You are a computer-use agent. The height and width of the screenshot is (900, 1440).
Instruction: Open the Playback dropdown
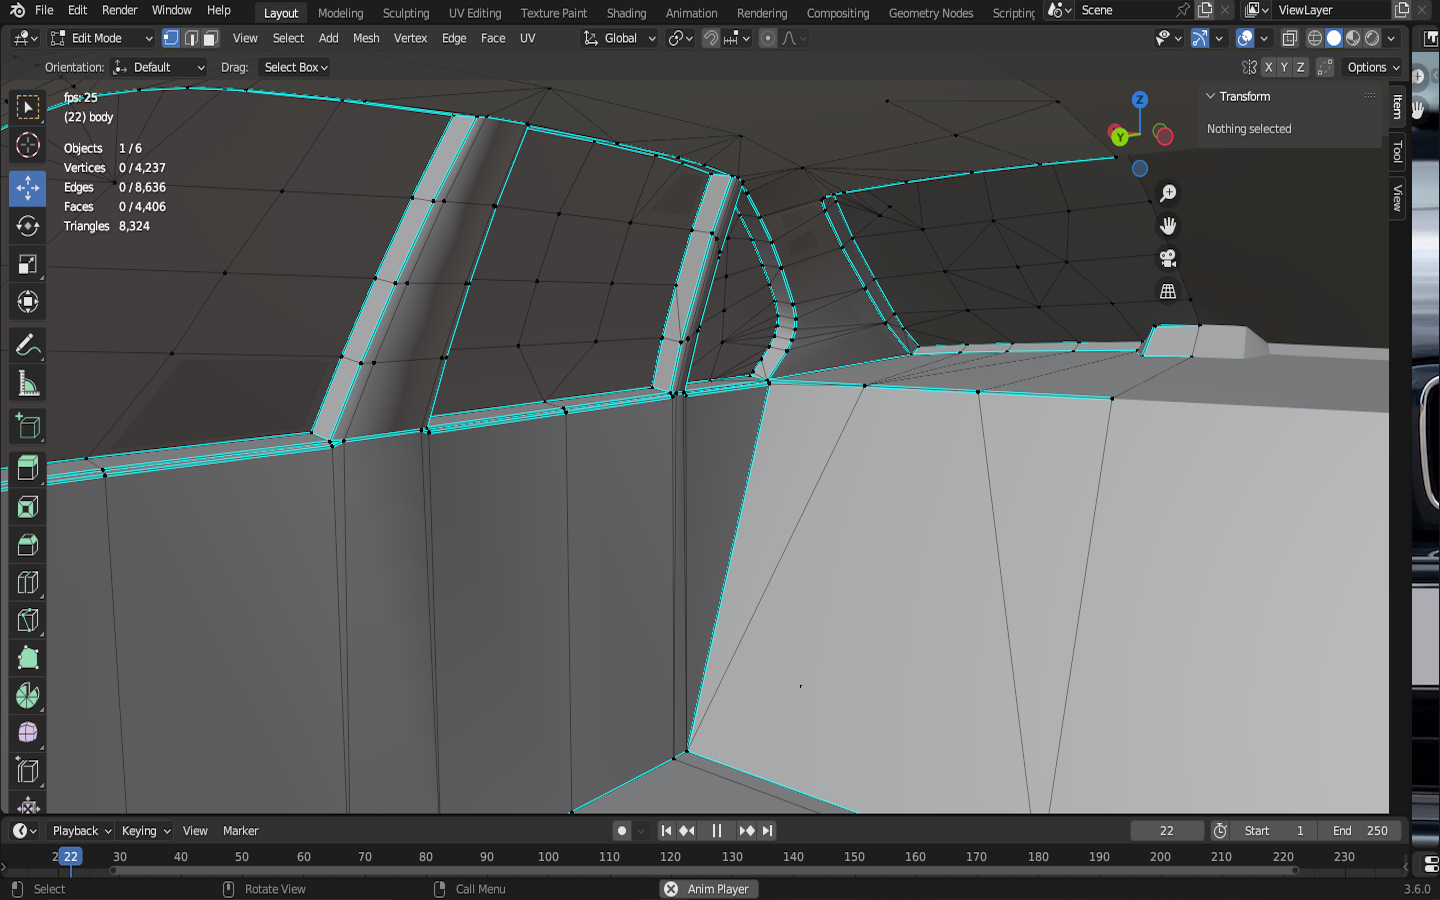(x=81, y=831)
